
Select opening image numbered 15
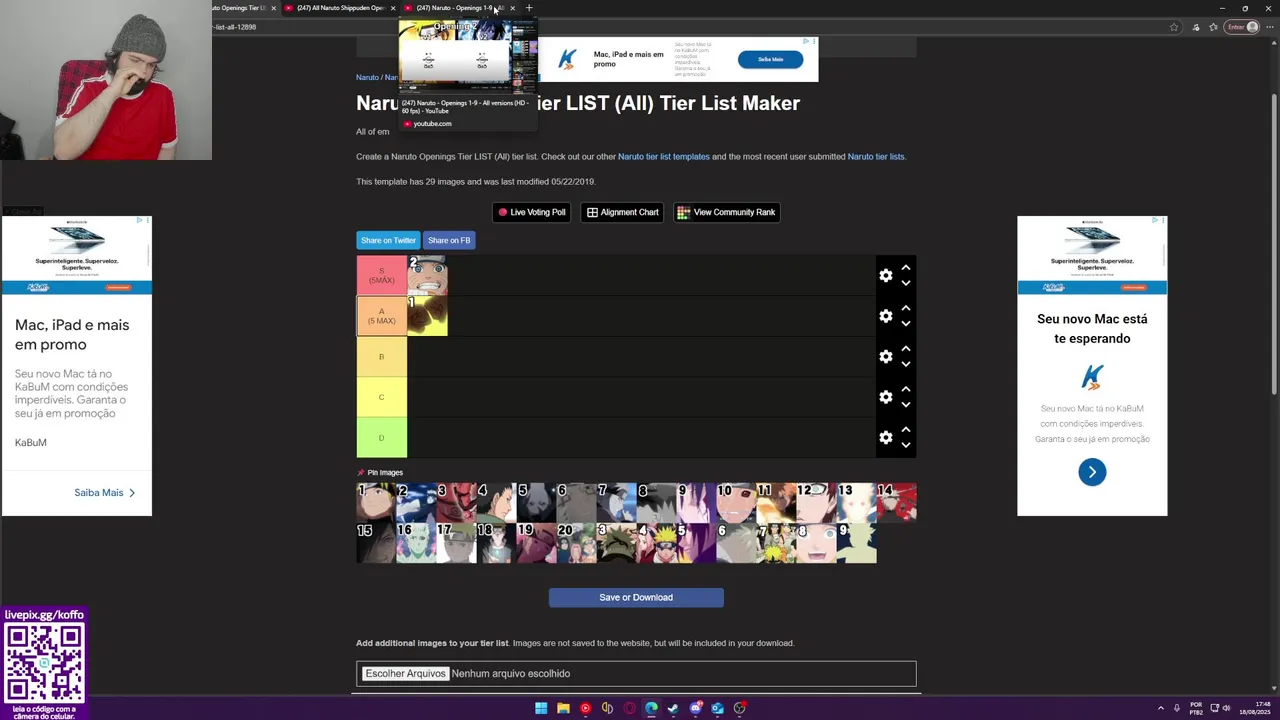point(376,543)
